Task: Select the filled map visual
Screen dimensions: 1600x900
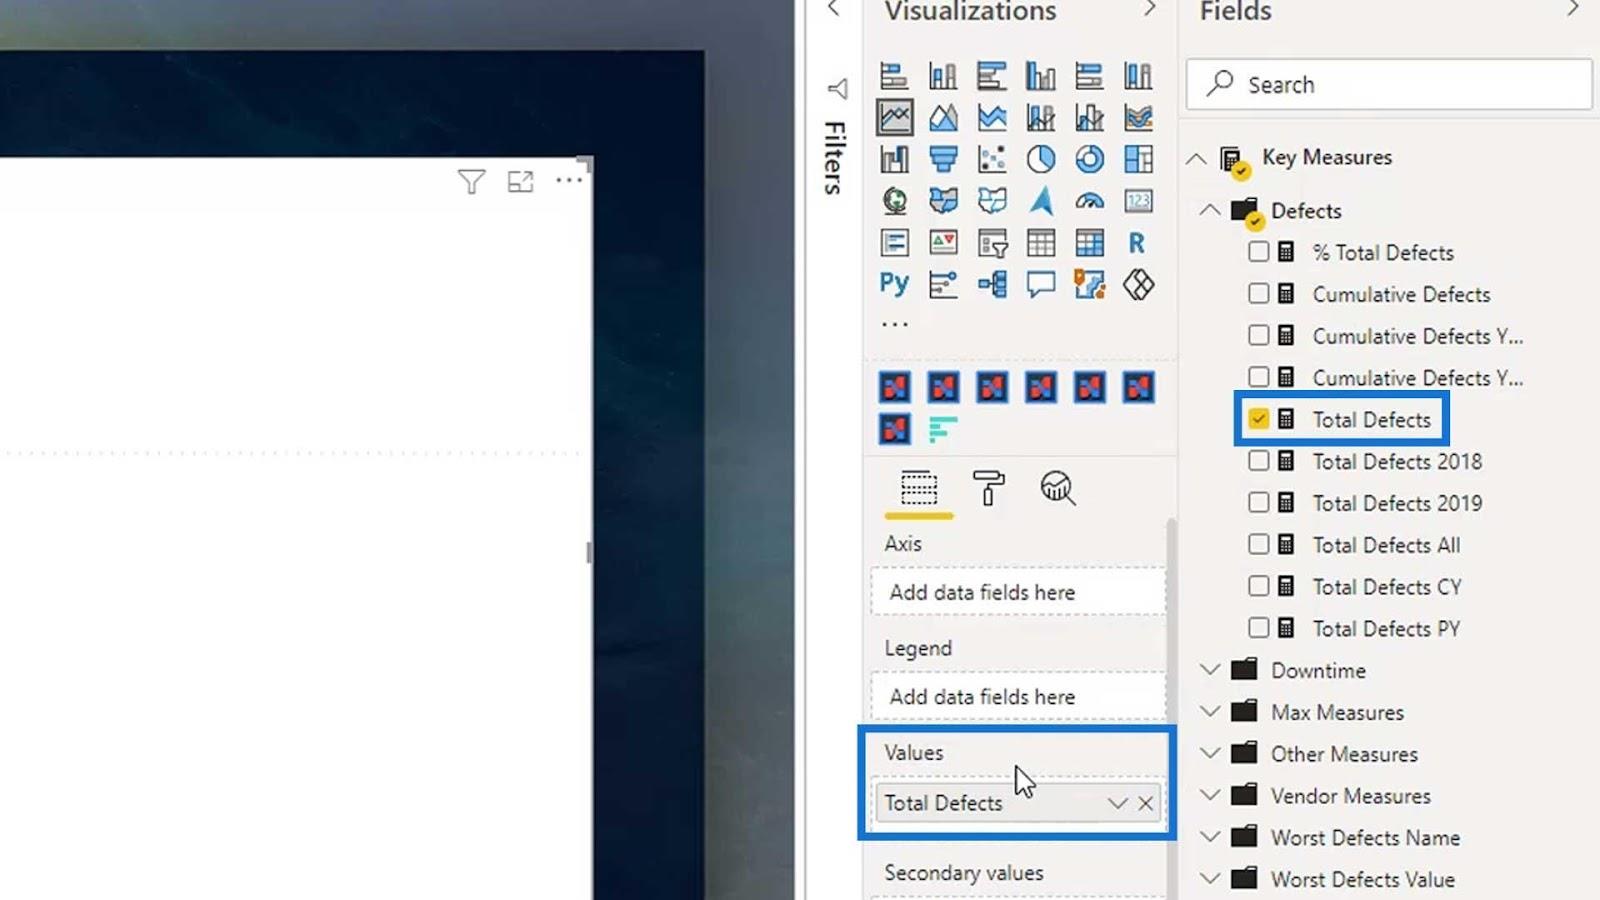Action: 943,201
